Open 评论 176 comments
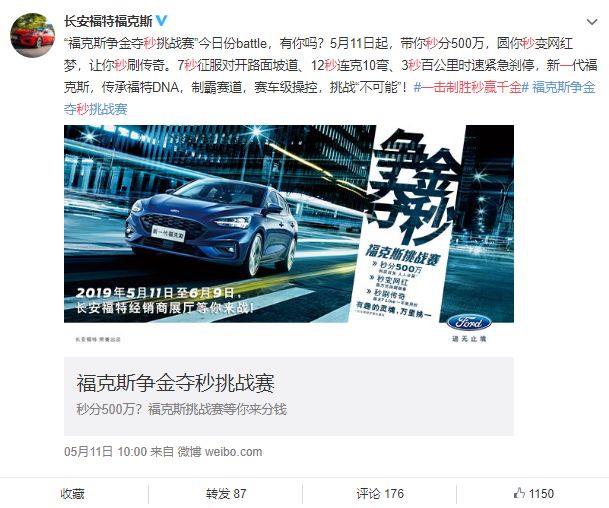This screenshot has width=609, height=508. point(380,494)
